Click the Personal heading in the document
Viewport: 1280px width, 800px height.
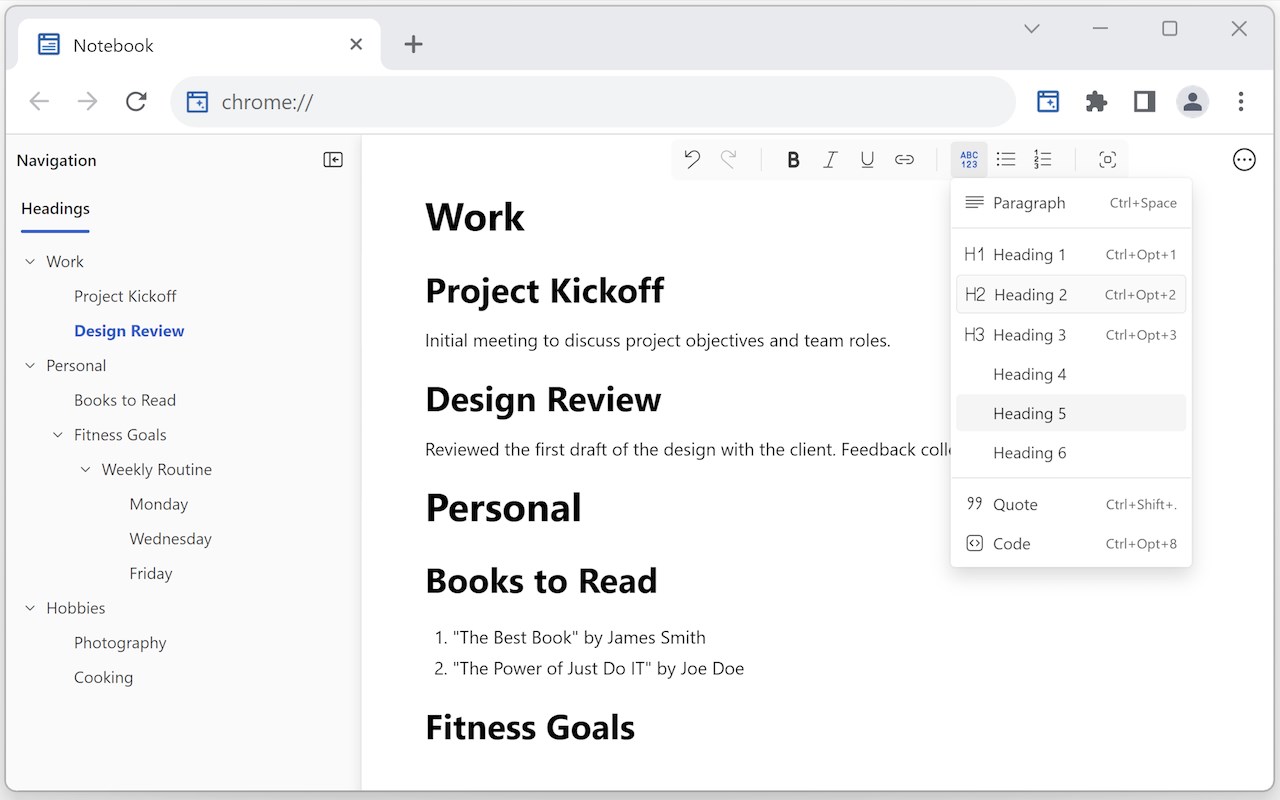[x=503, y=508]
